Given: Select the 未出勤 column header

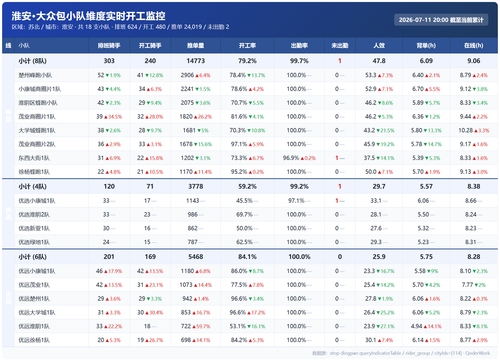Looking at the screenshot, I should coord(340,45).
